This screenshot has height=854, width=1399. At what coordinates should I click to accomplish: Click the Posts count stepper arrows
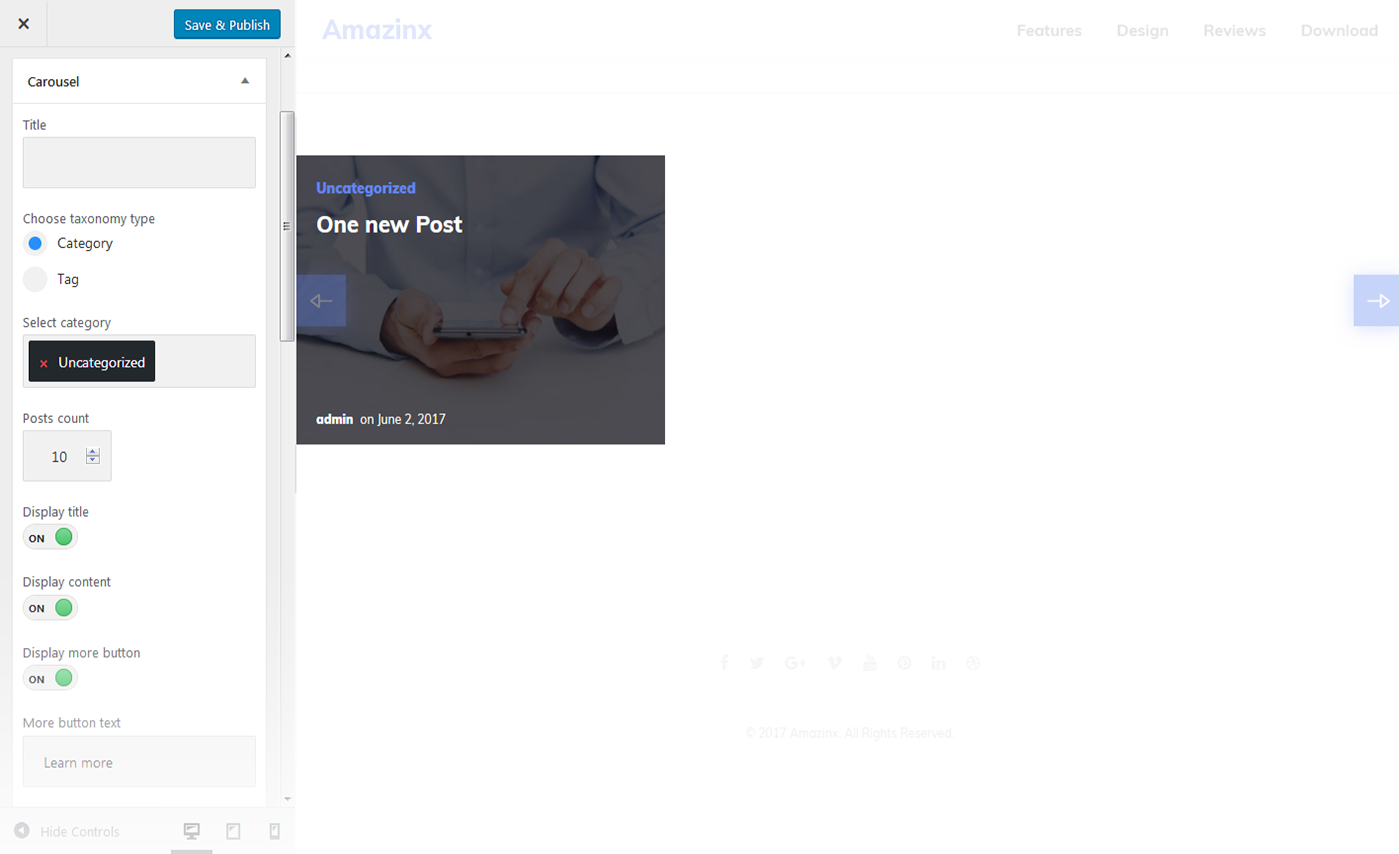[x=93, y=456]
